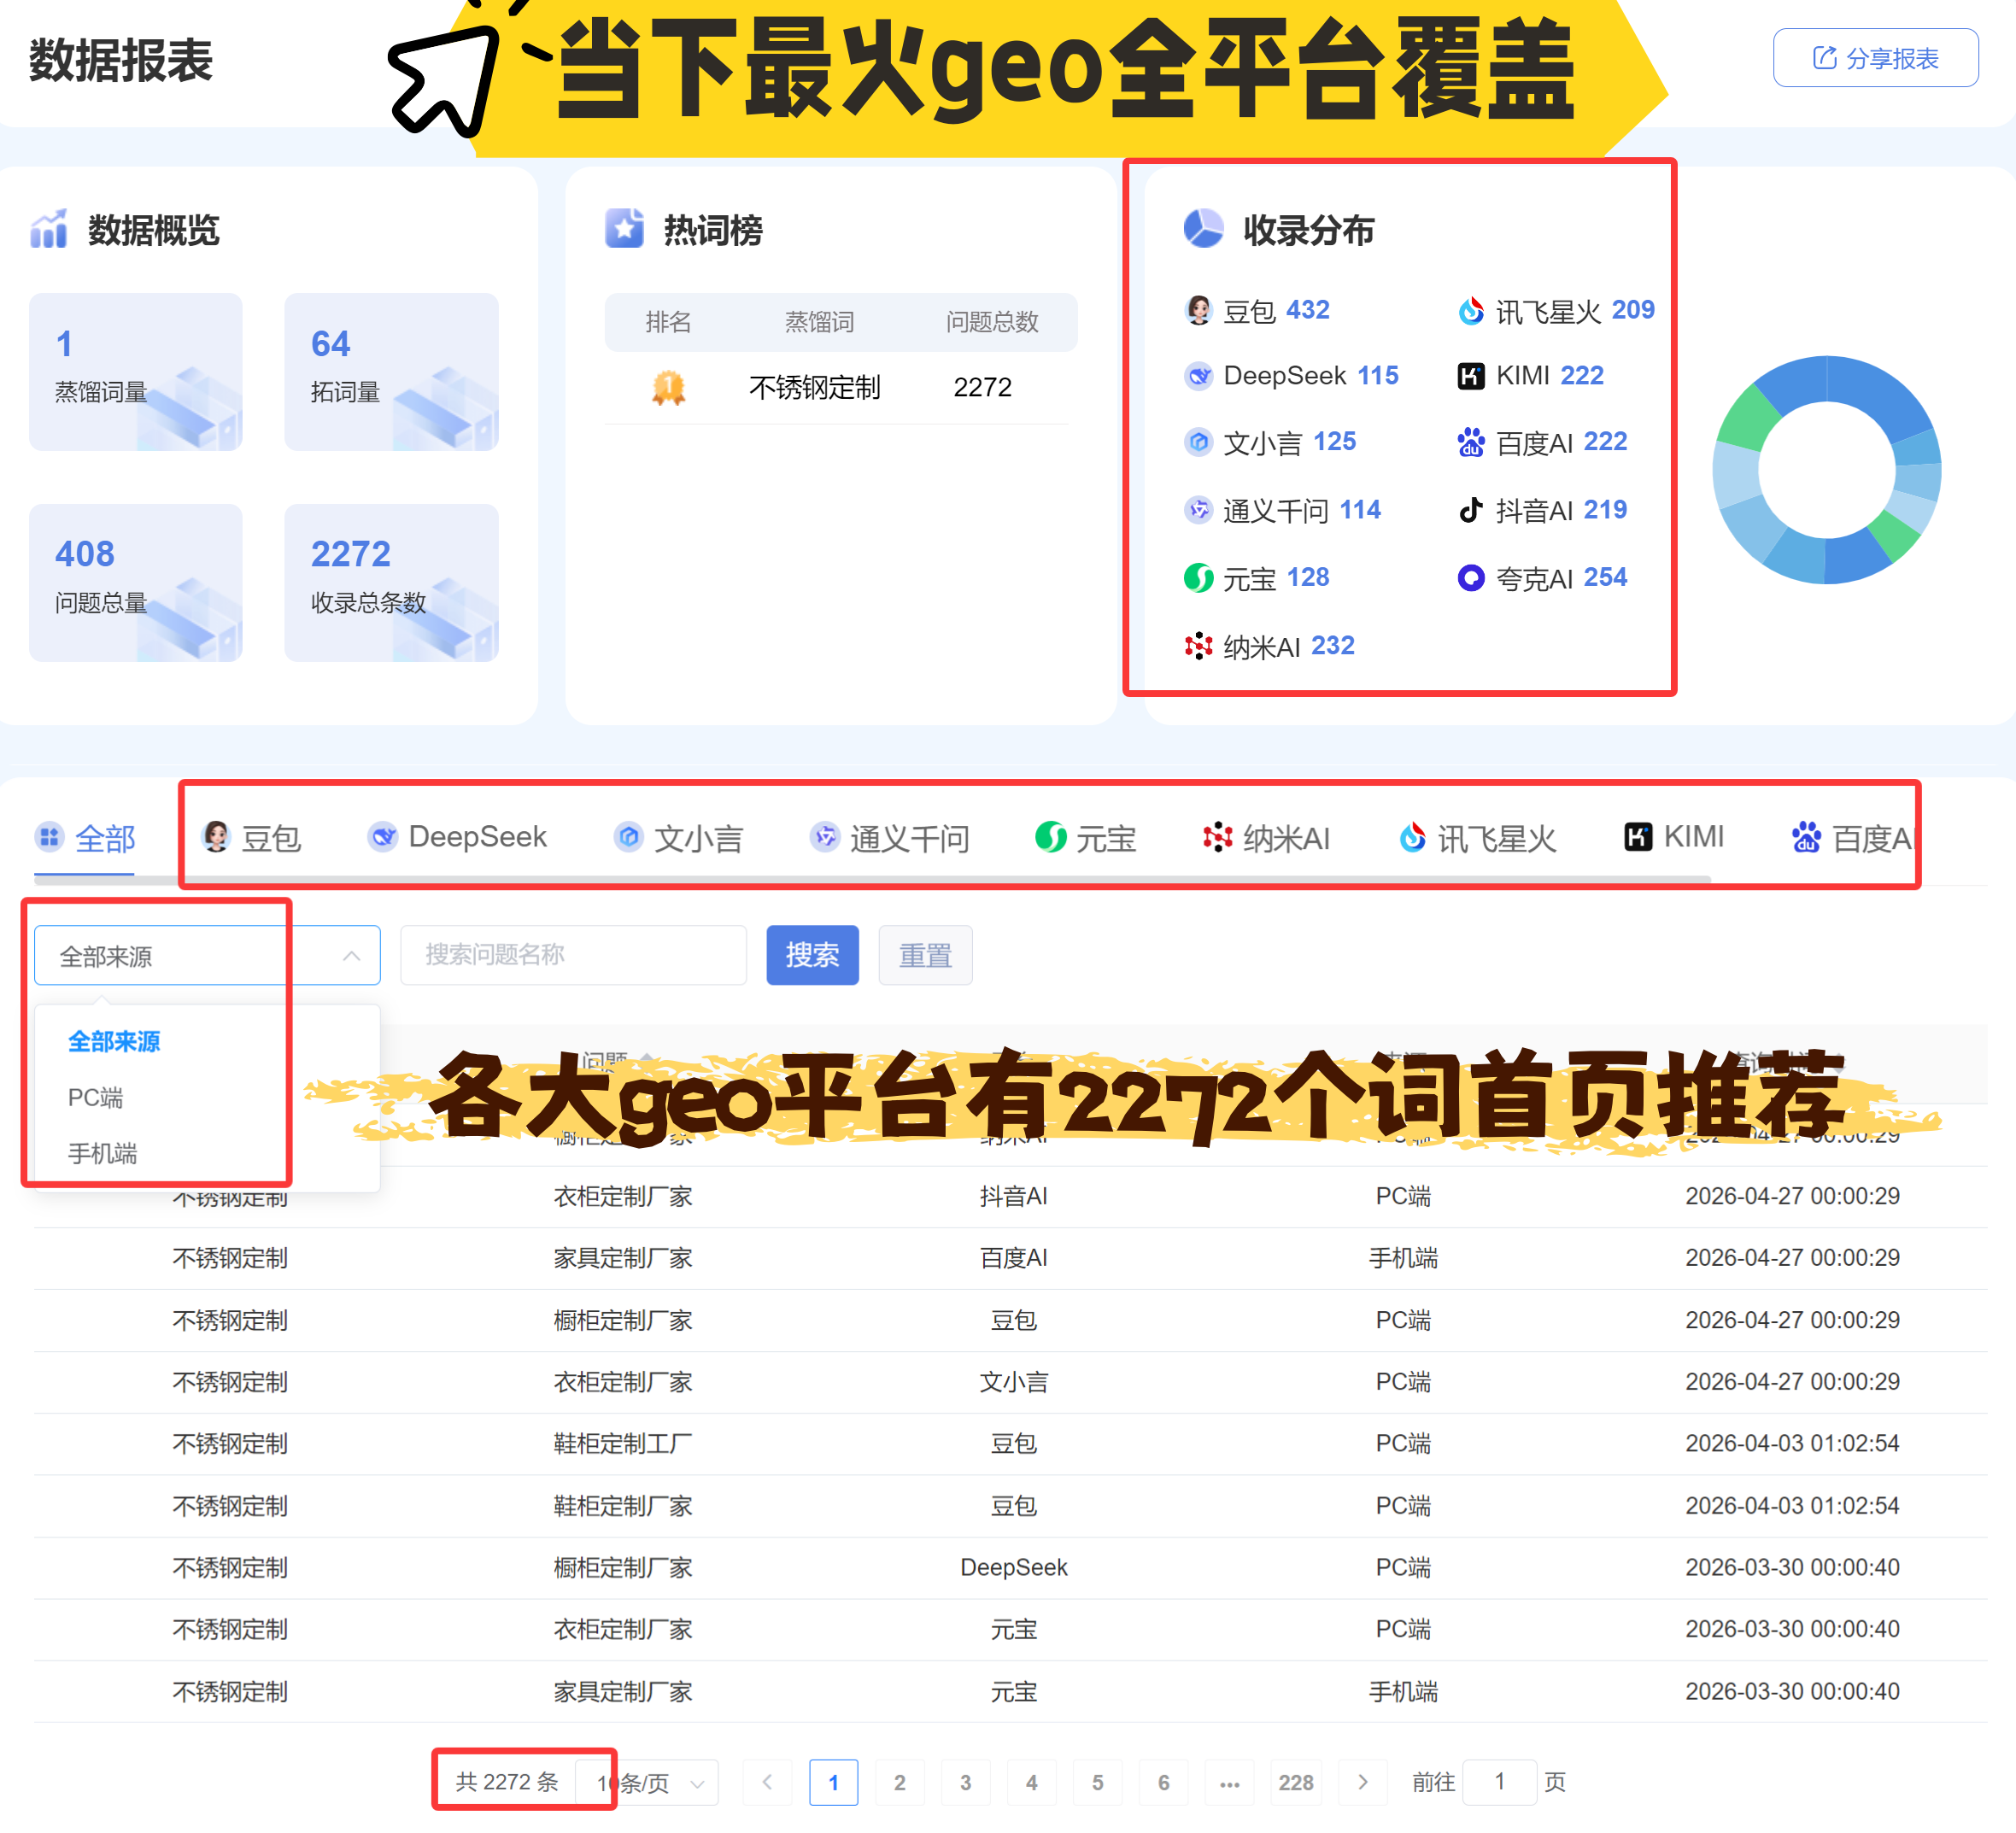Open the items-per-page dropdown
Image resolution: width=2016 pixels, height=1833 pixels.
tap(648, 1783)
